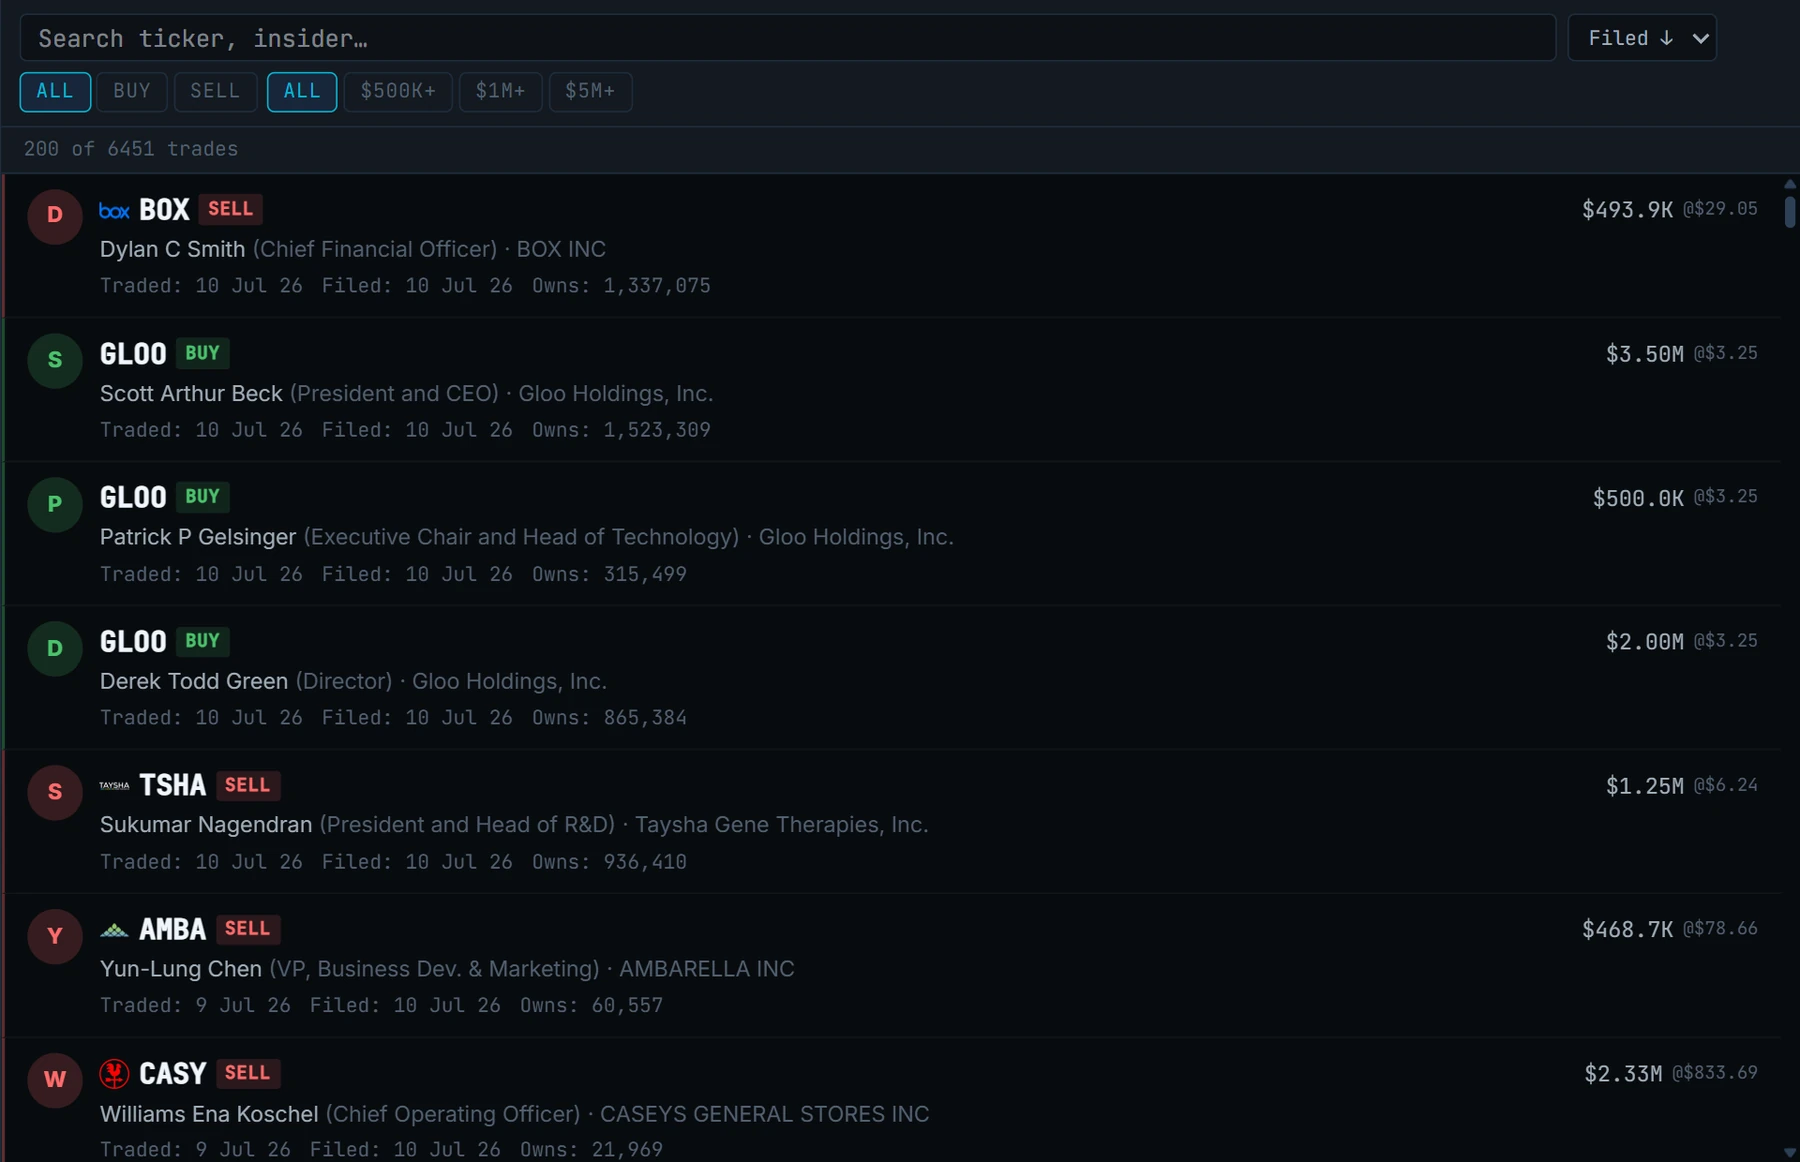Open the BOX ticker link
Image resolution: width=1800 pixels, height=1162 pixels.
(164, 210)
